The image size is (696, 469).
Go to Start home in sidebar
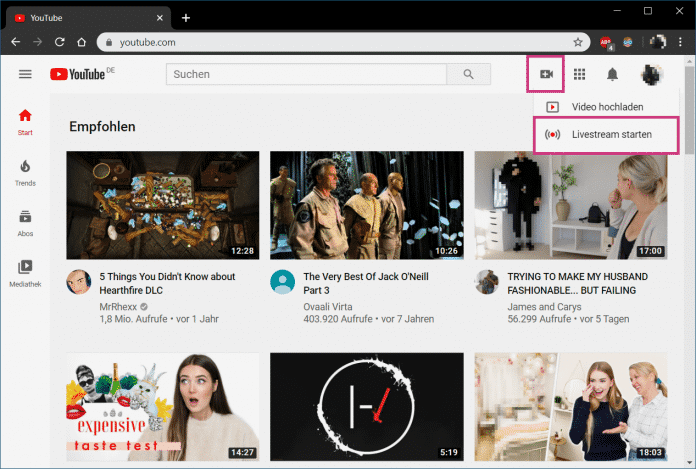click(25, 121)
